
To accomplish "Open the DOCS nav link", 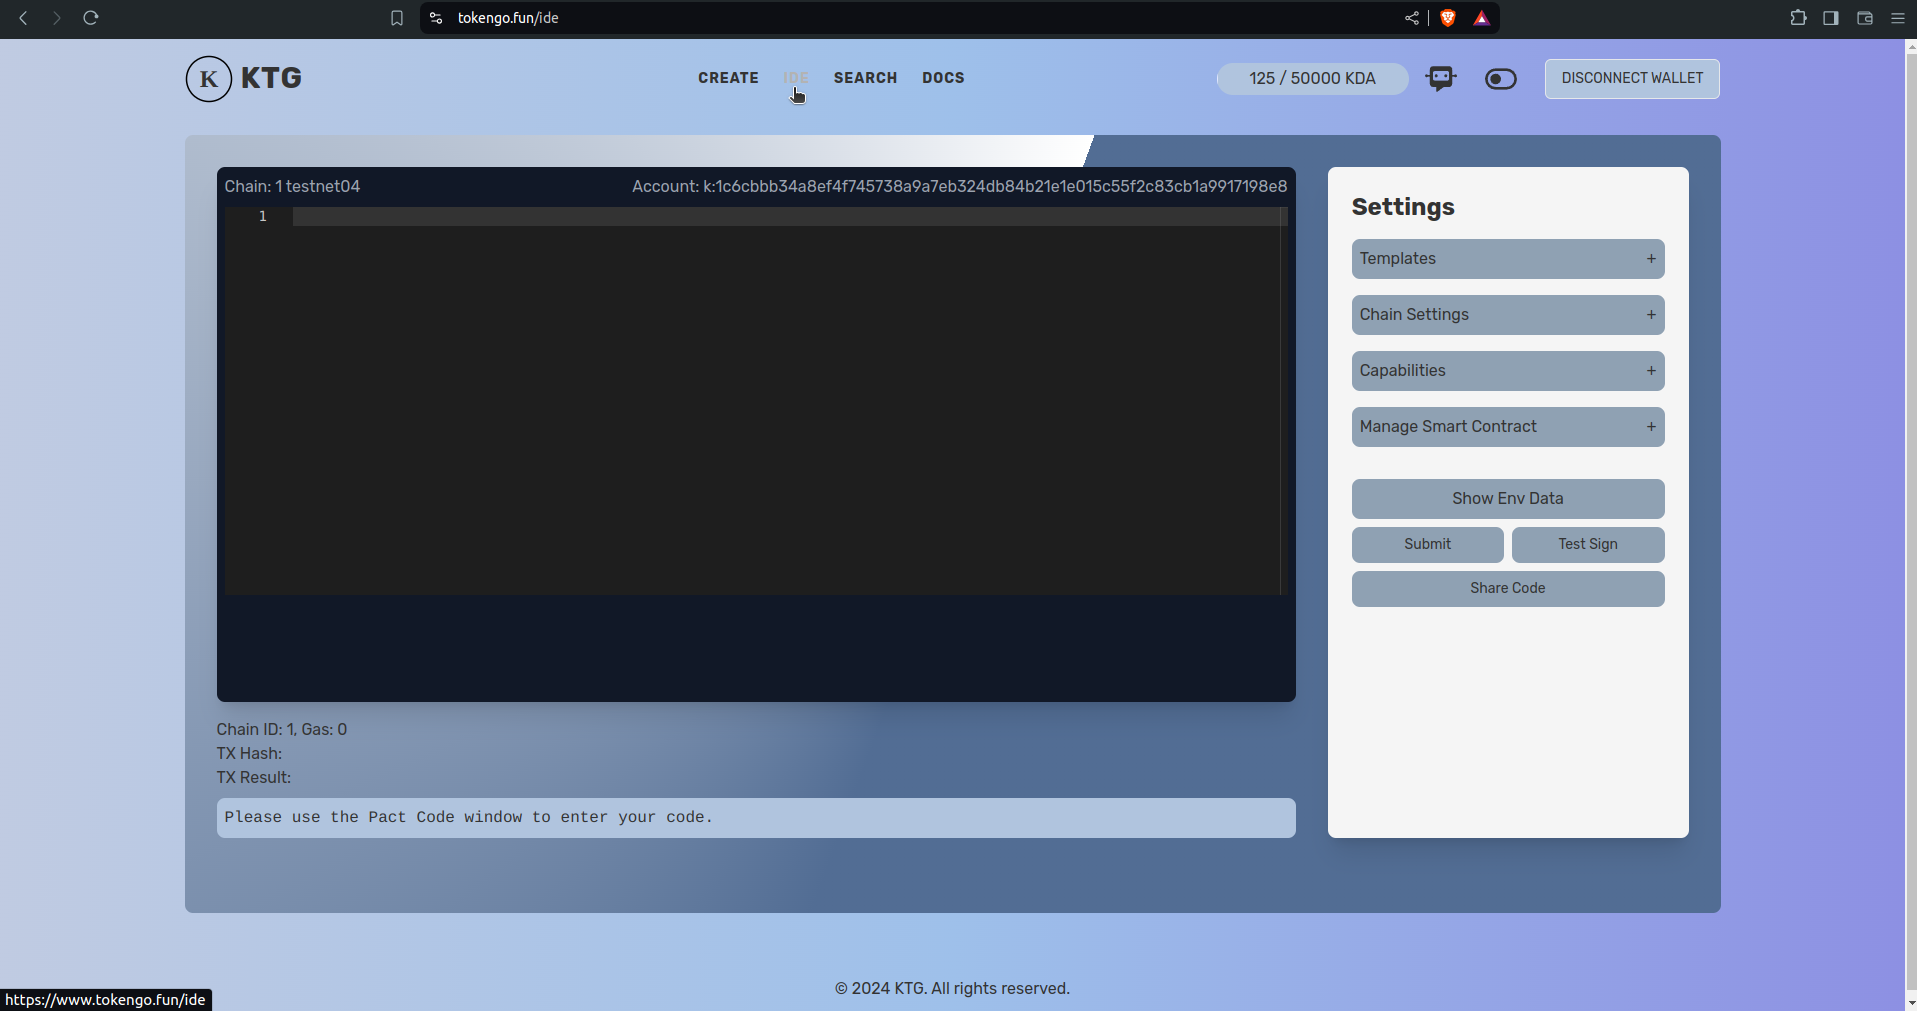I will point(943,78).
